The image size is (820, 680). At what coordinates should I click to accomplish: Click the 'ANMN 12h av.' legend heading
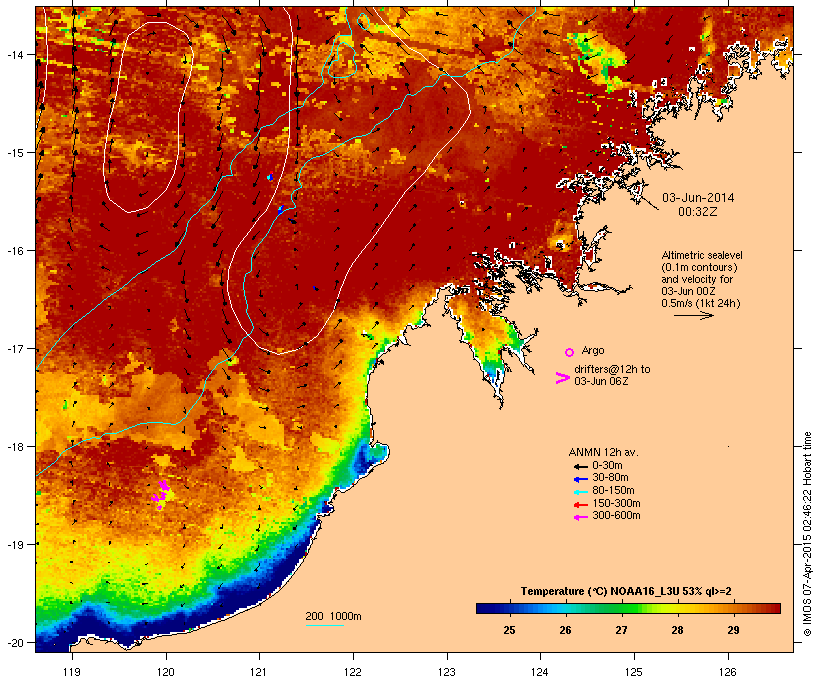tap(603, 452)
